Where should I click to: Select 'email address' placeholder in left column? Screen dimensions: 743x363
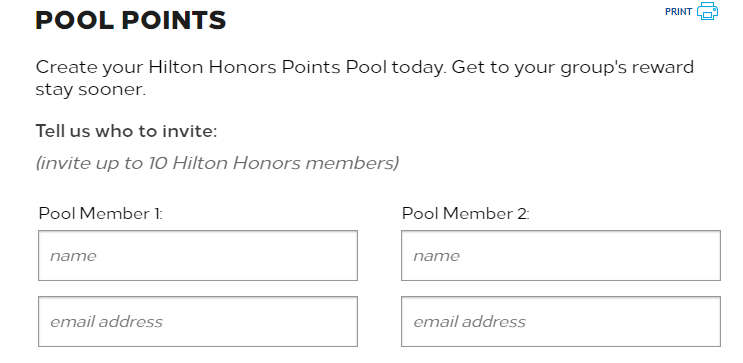[x=106, y=322]
